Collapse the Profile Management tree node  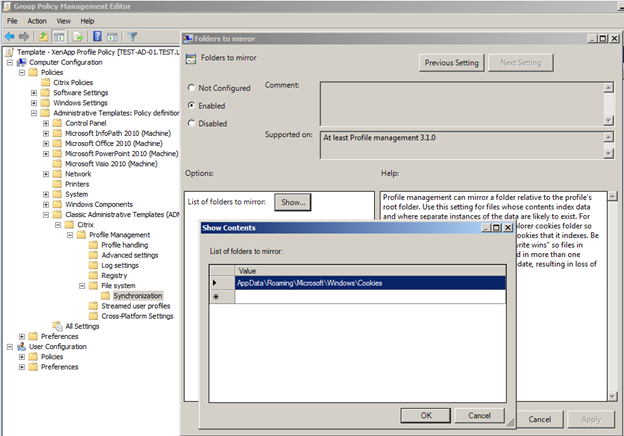69,235
